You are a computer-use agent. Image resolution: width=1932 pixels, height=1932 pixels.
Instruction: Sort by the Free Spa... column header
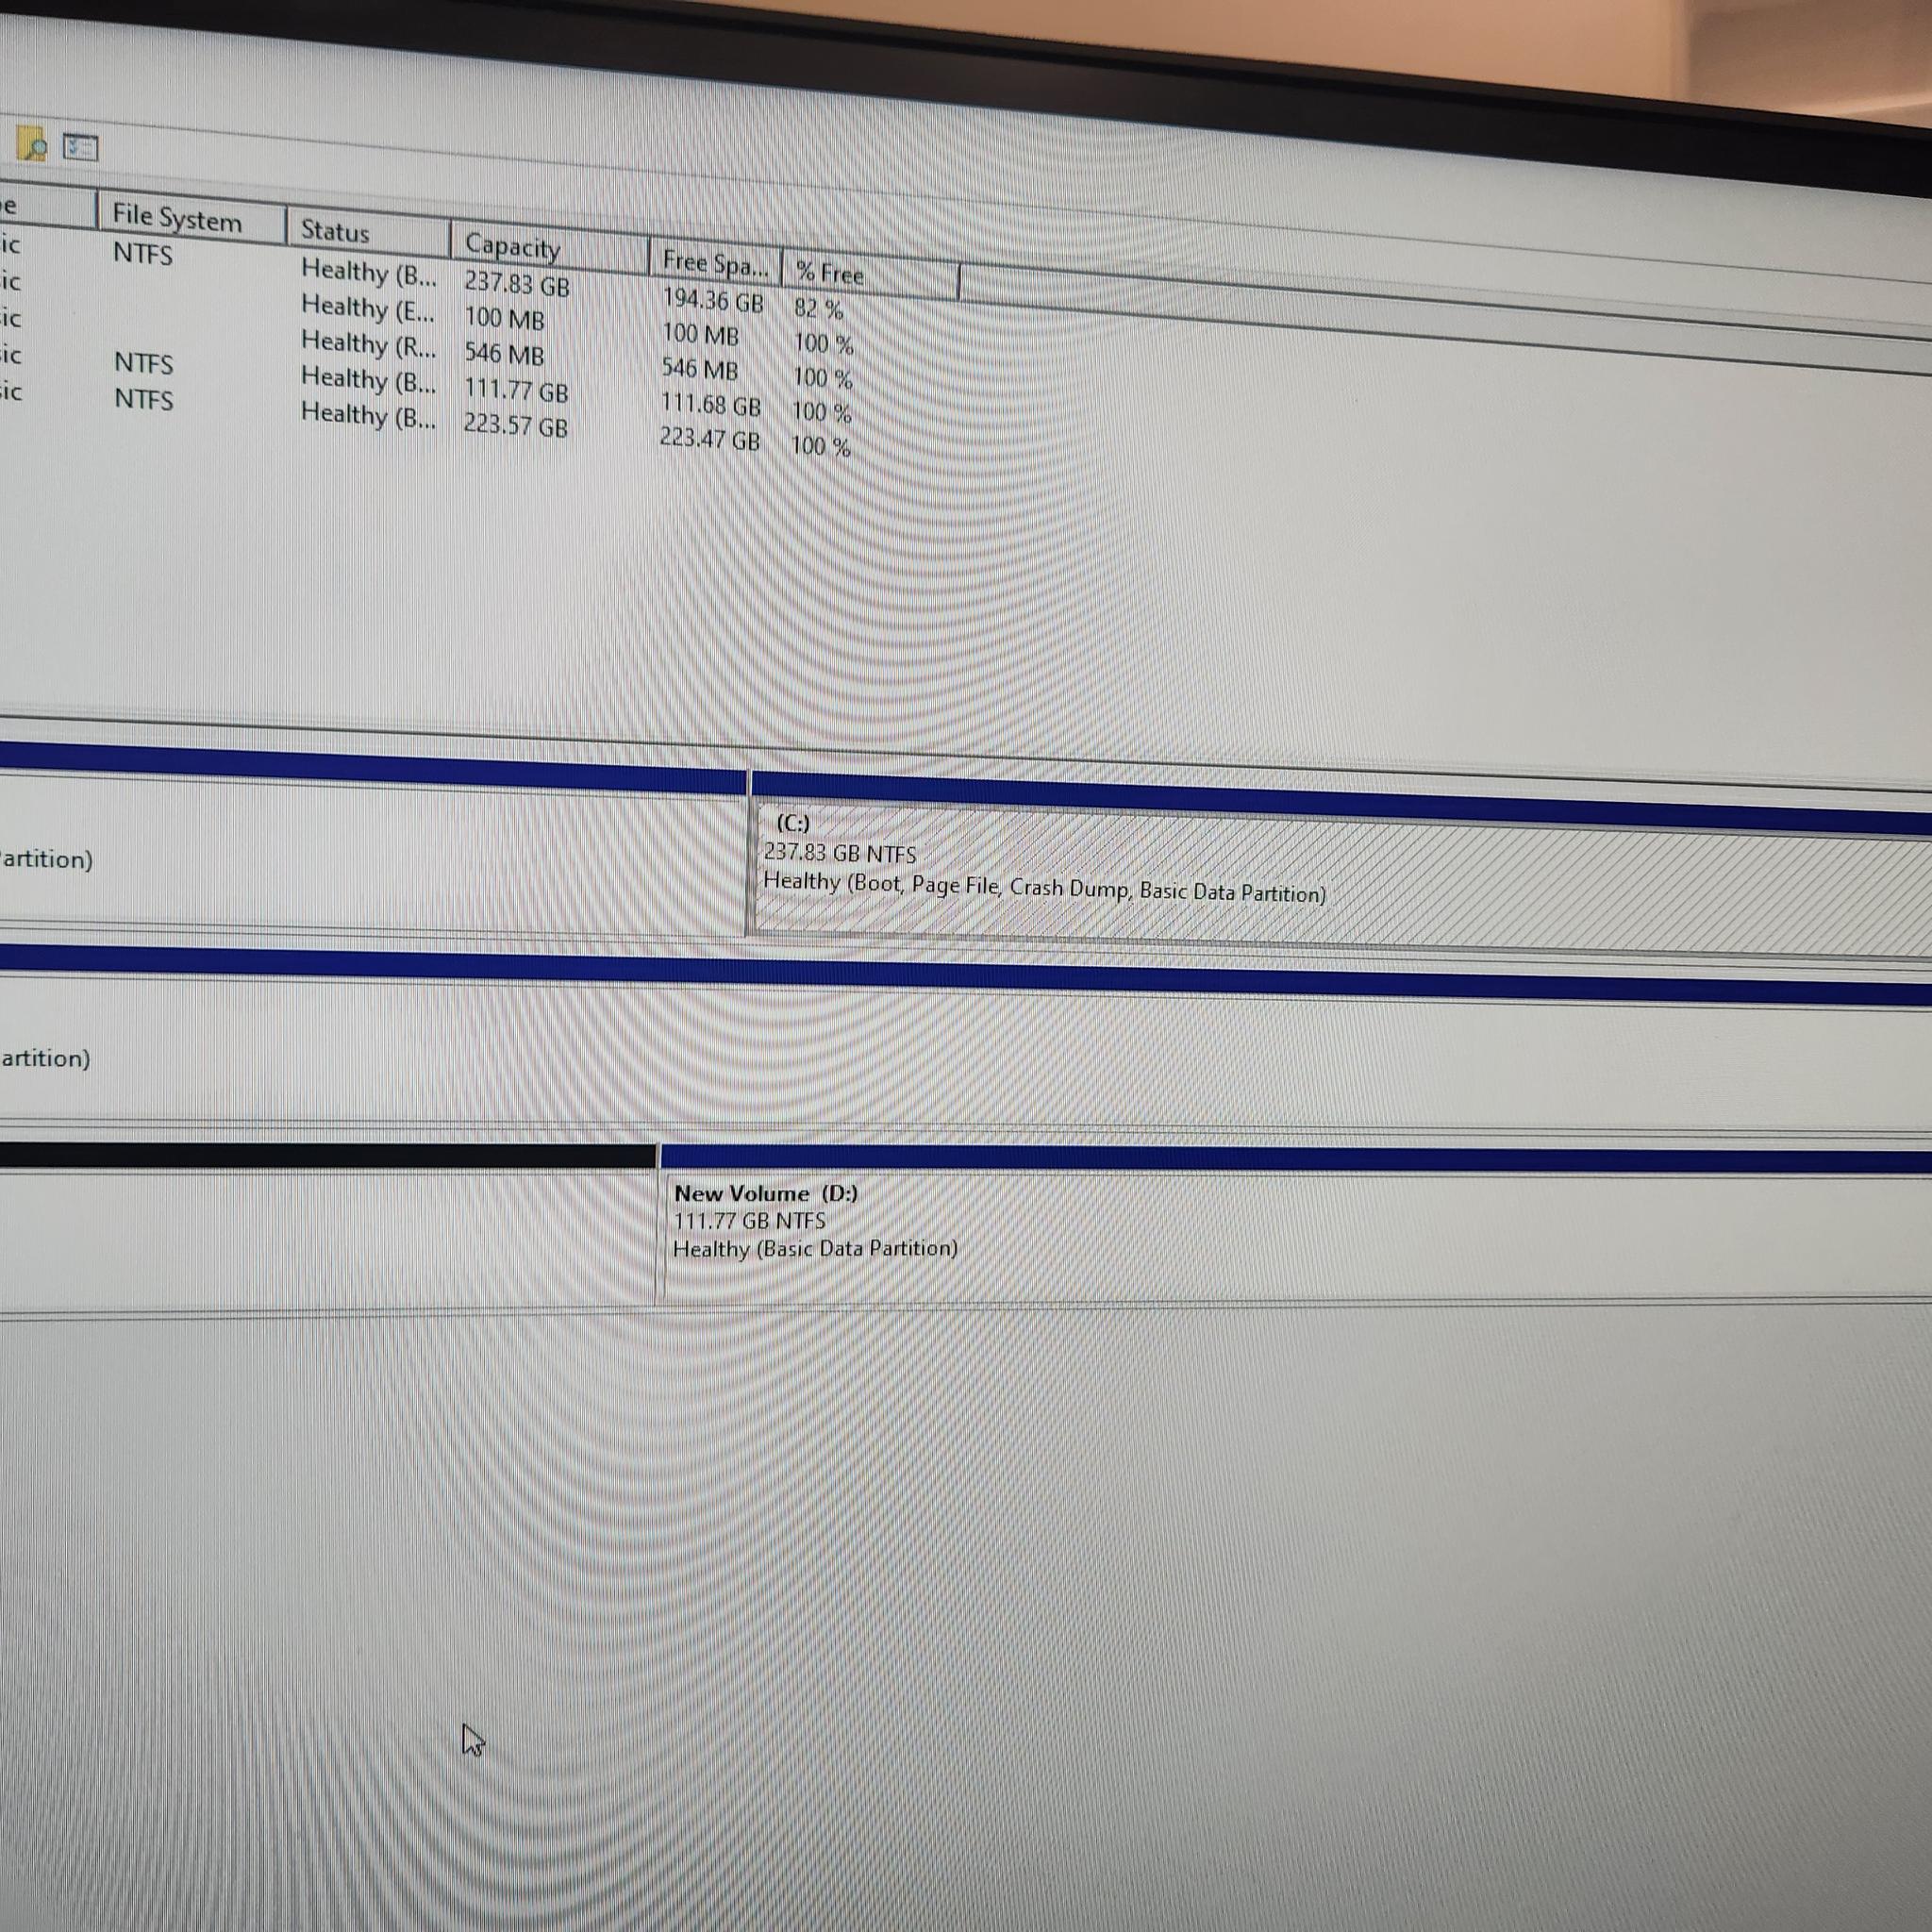click(x=715, y=262)
